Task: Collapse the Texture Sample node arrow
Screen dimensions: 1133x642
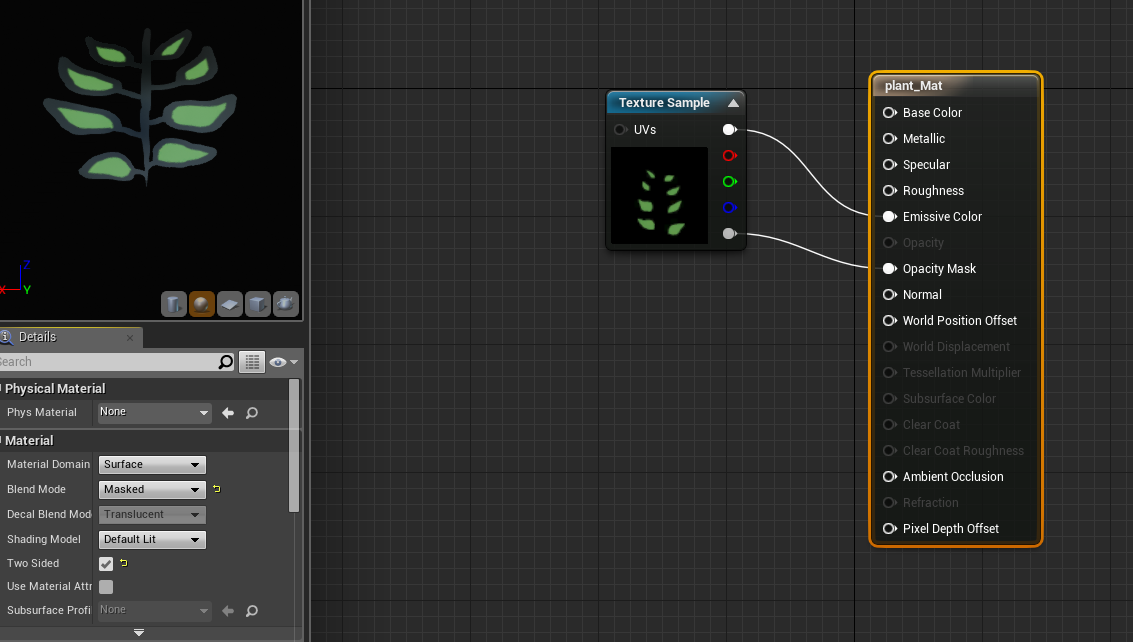Action: point(733,103)
